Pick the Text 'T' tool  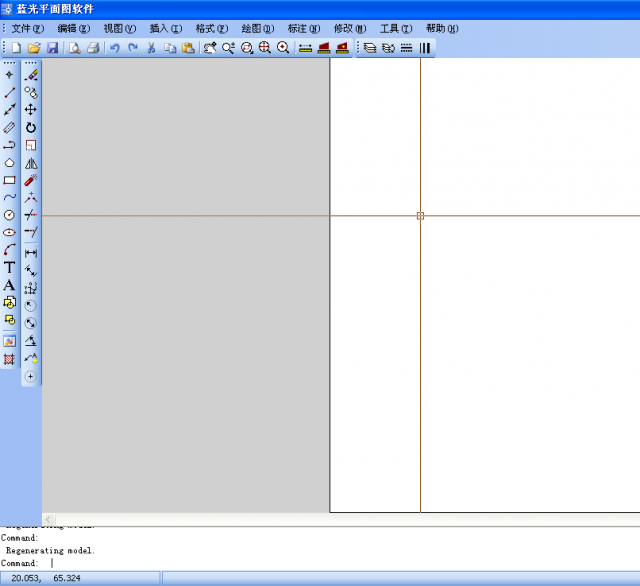(x=10, y=267)
